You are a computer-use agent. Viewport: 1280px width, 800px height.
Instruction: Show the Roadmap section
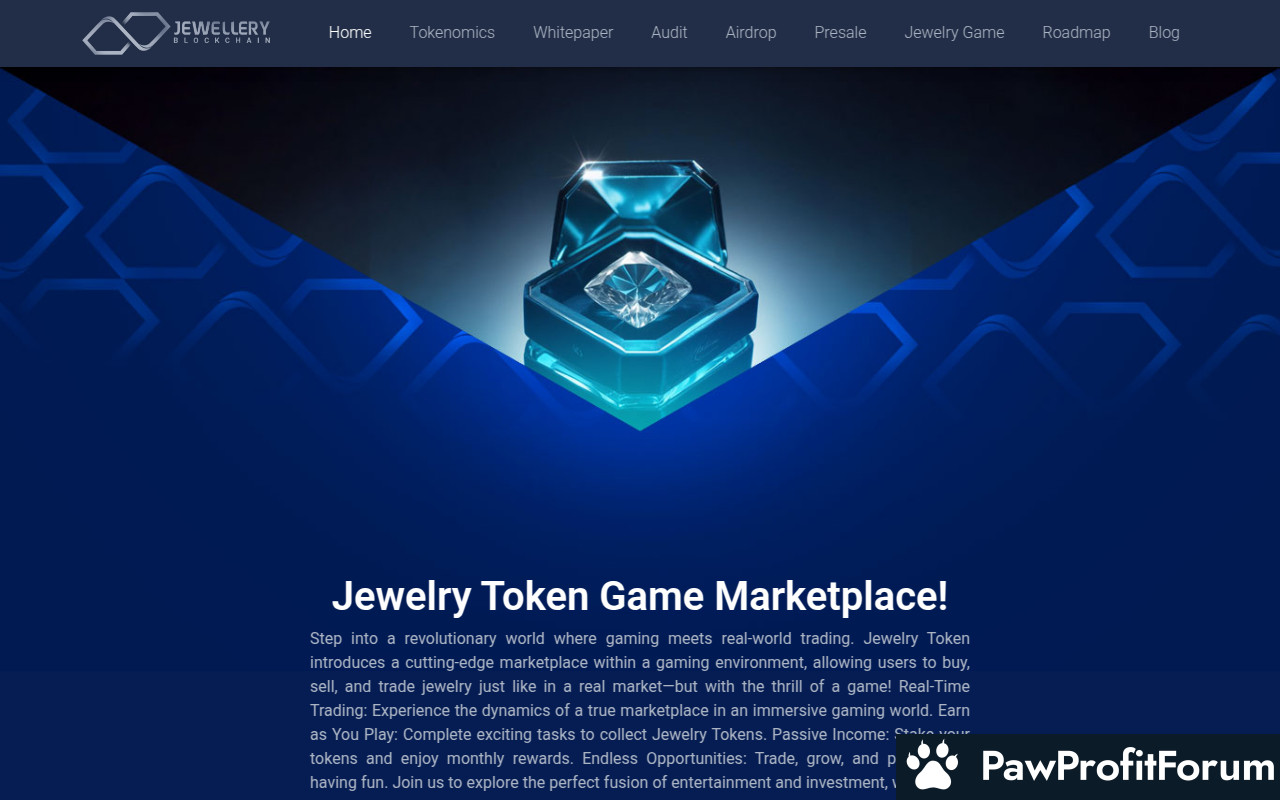(1076, 32)
